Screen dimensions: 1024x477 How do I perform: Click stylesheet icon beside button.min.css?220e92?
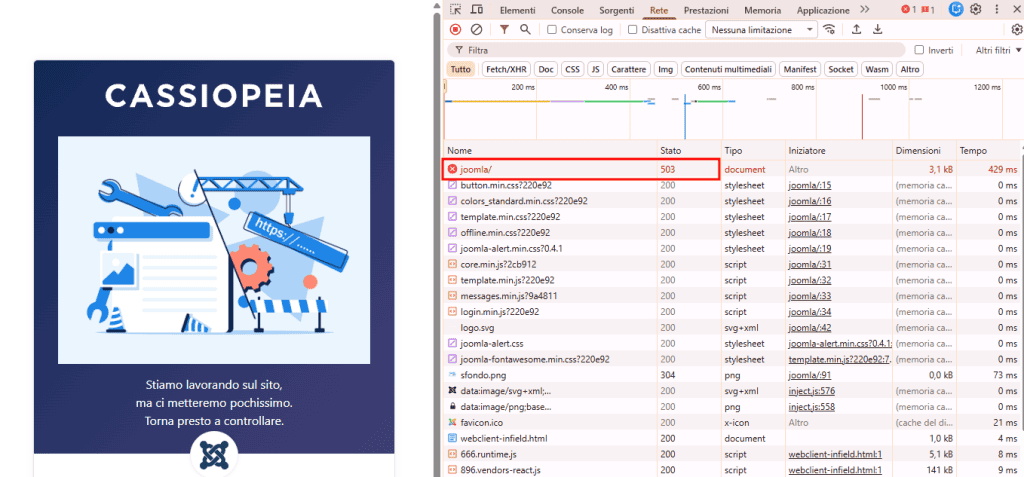point(453,185)
